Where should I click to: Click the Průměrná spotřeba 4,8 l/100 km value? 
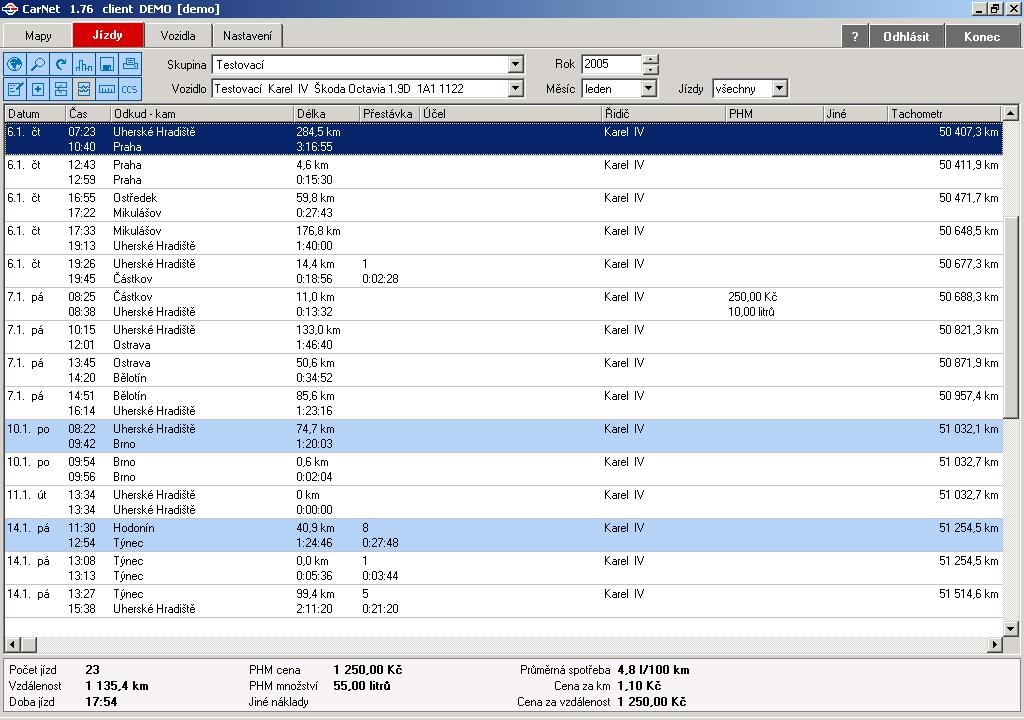653,670
